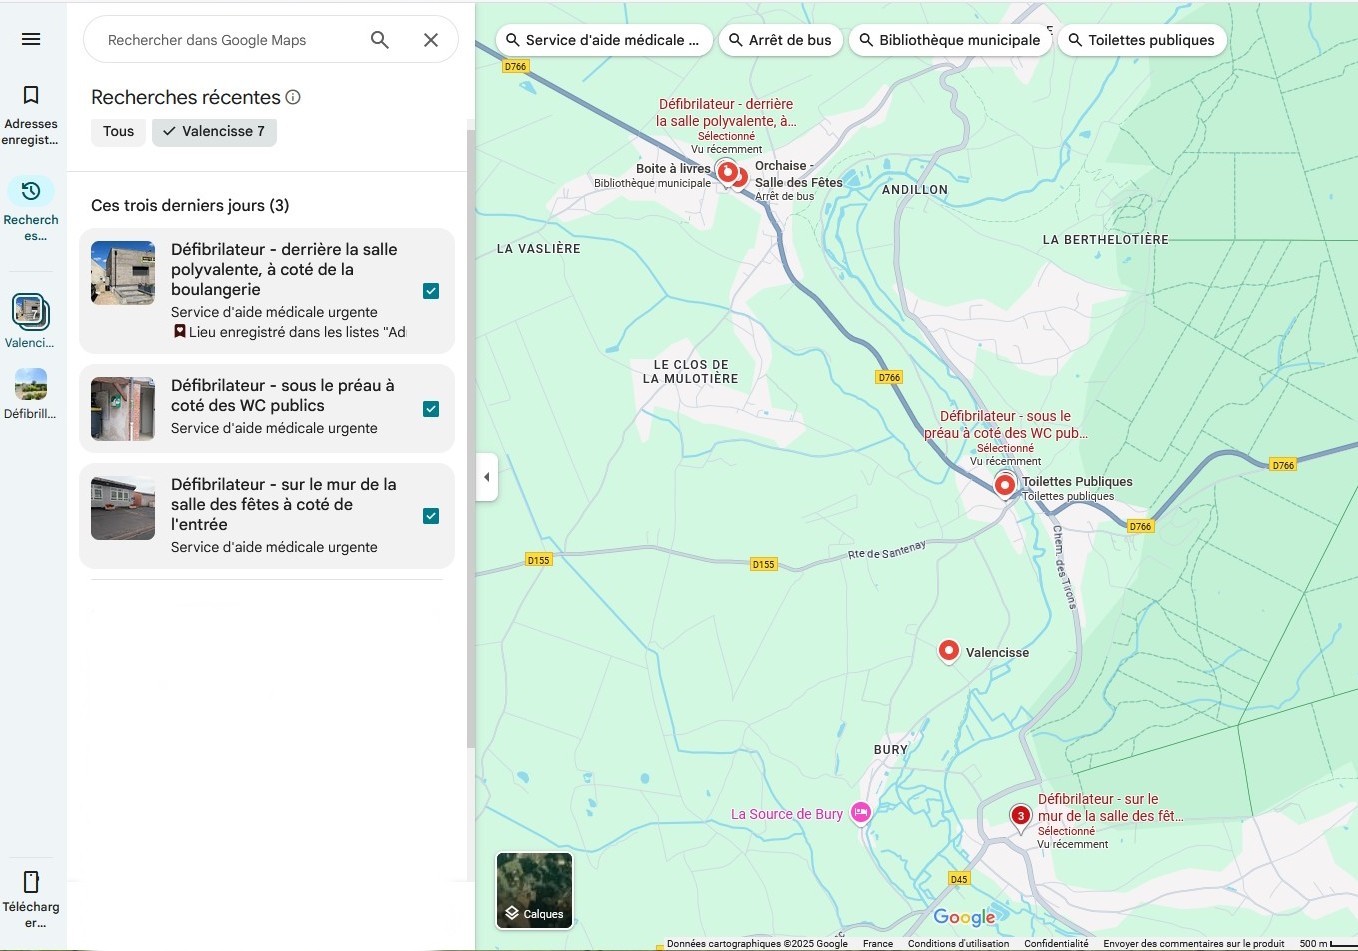Open Recherches récentes history icon
Screen dimensions: 1358x951
coord(31,191)
